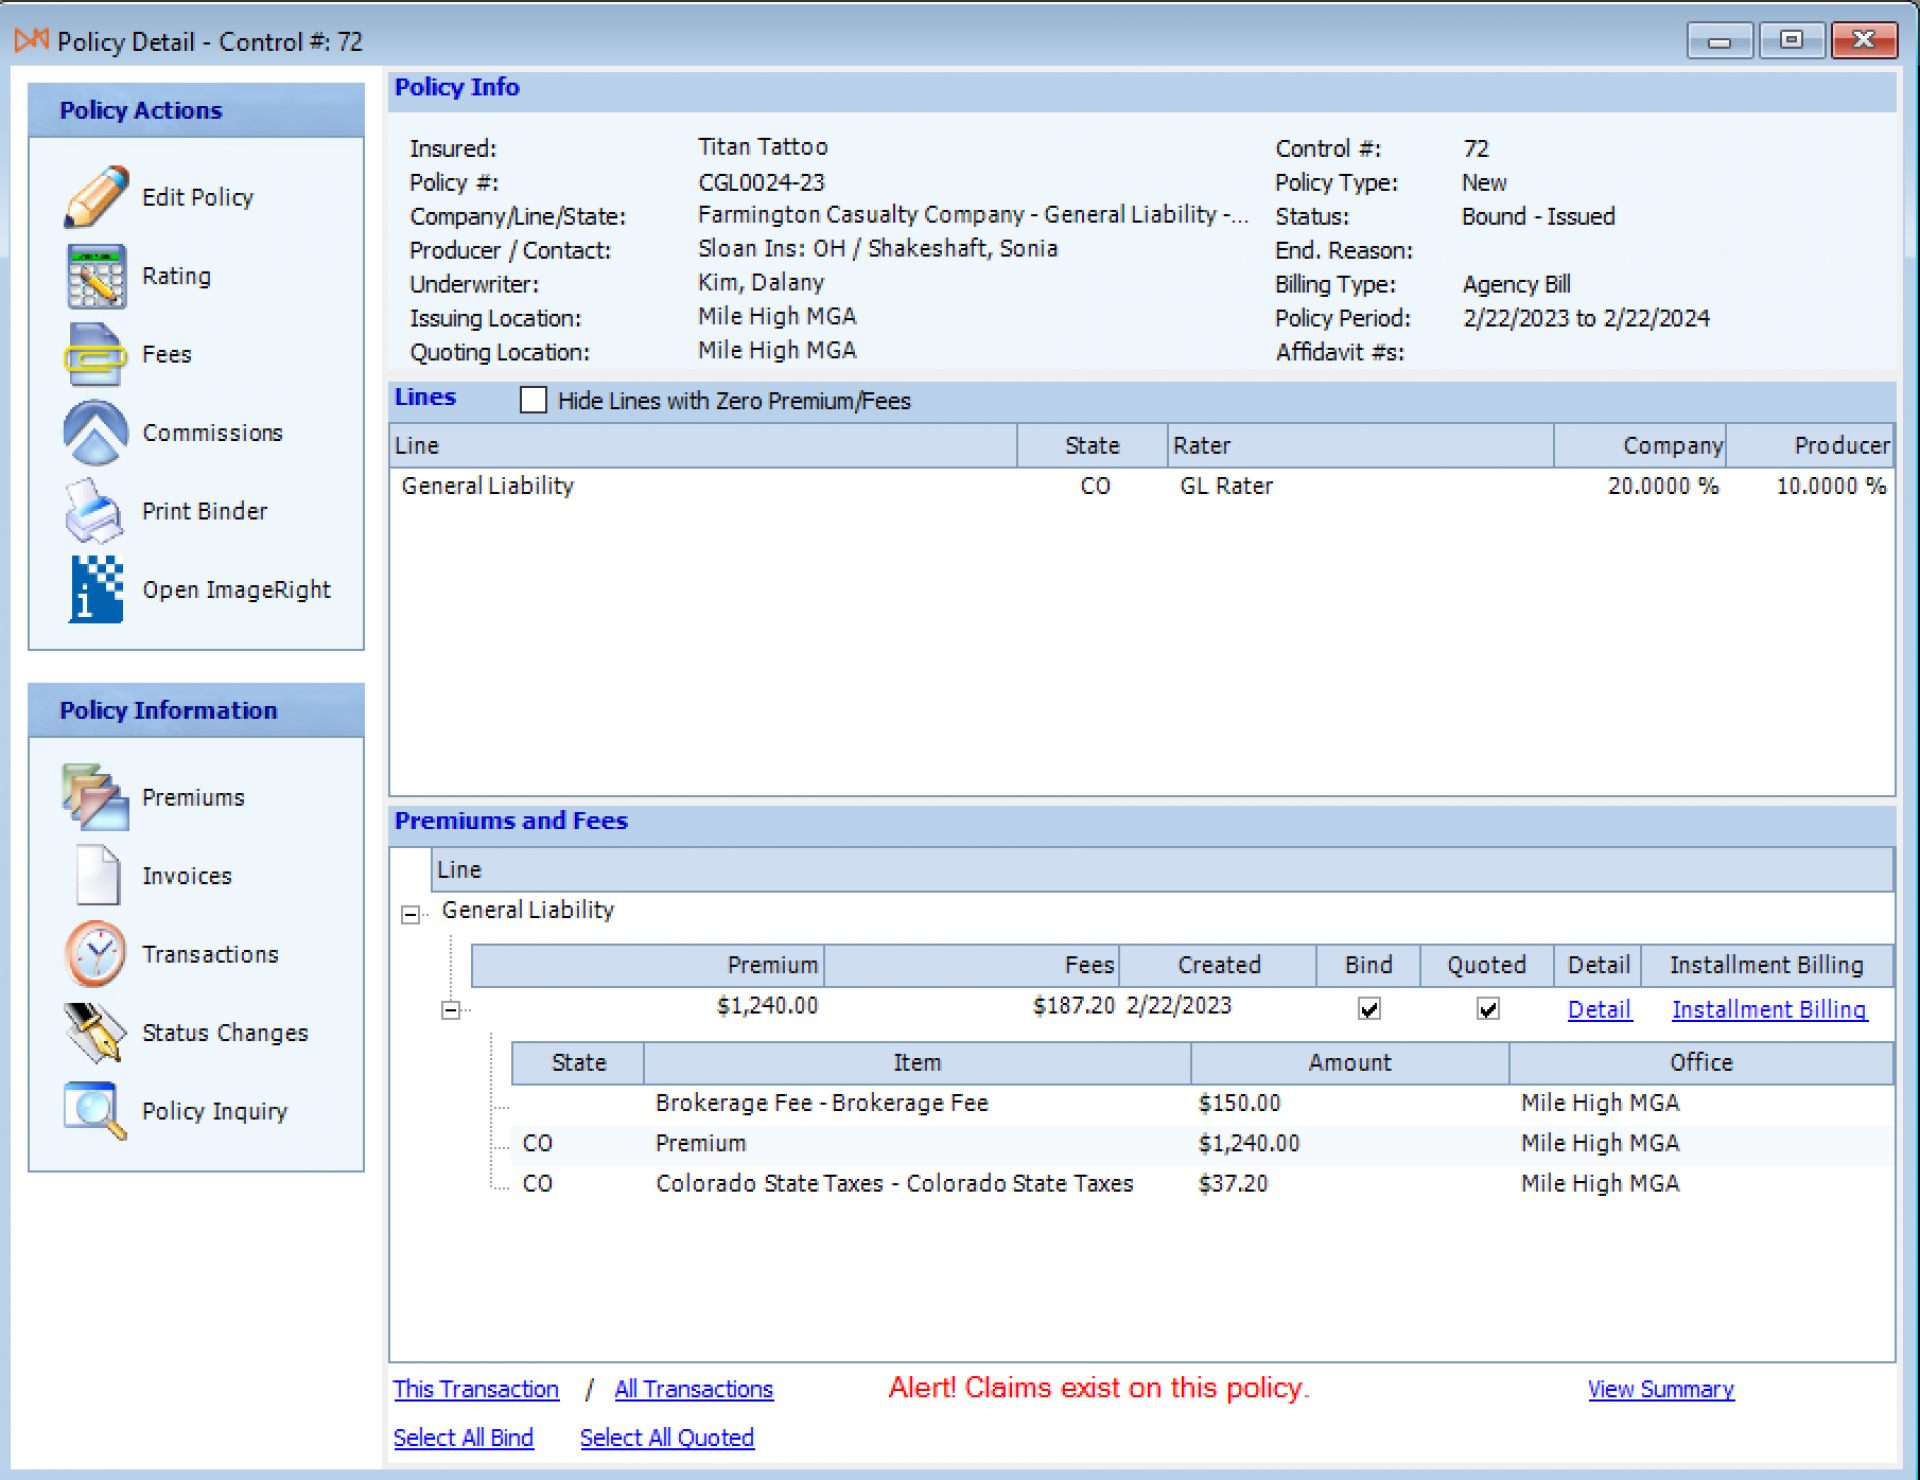Click the Status Changes pen icon
Image resolution: width=1920 pixels, height=1480 pixels.
click(96, 1032)
